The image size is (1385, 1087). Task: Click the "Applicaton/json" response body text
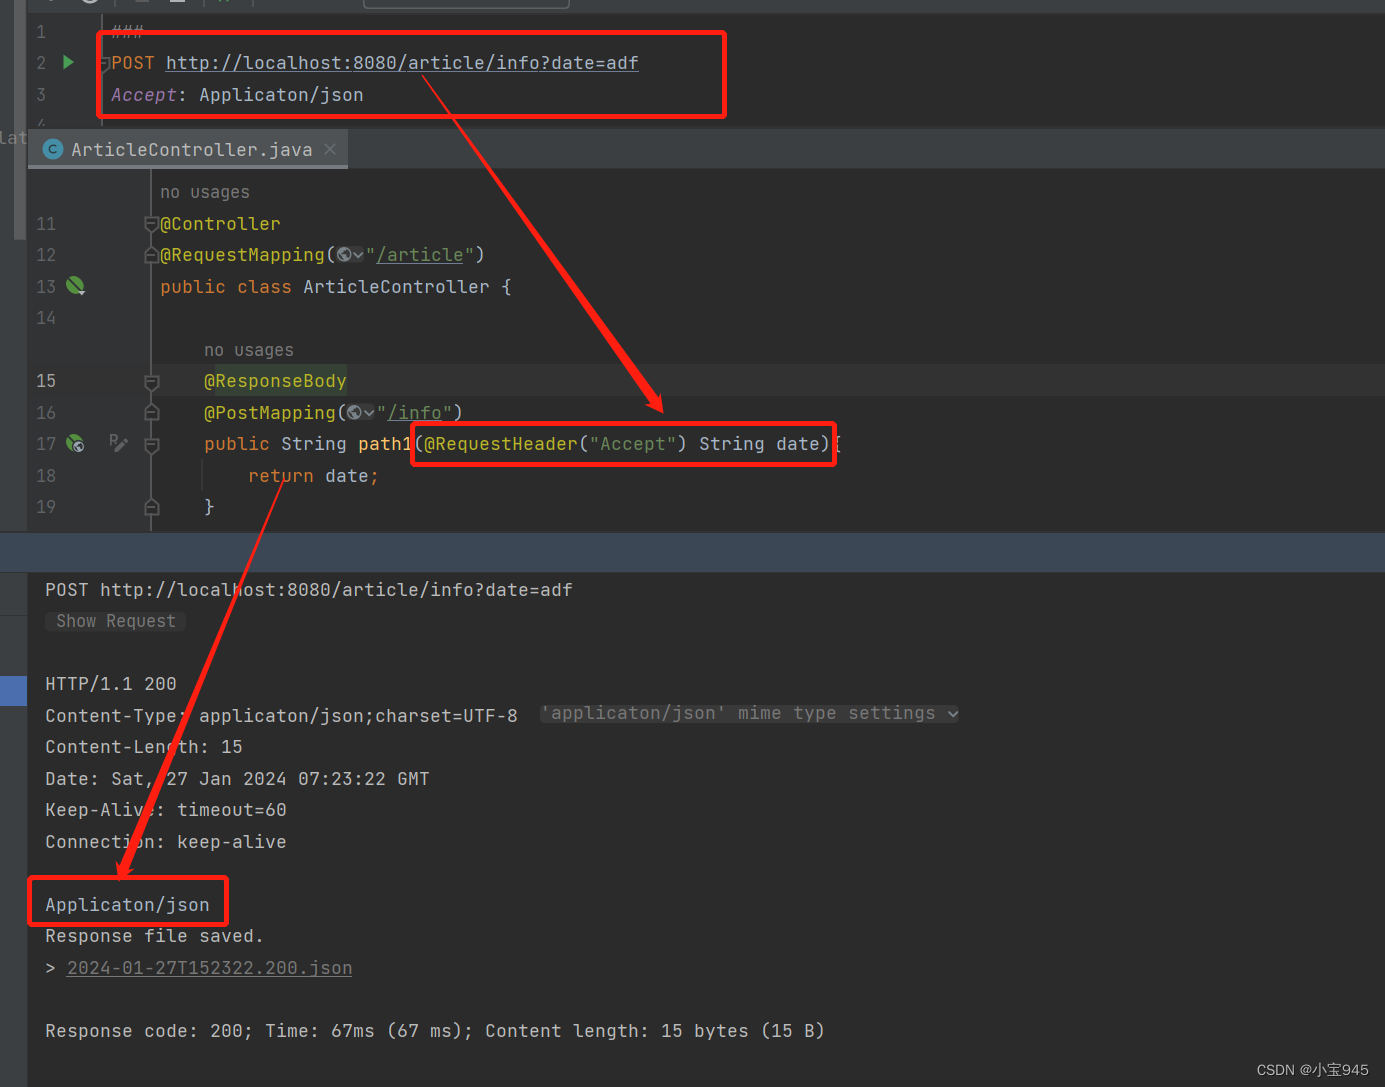pos(128,905)
